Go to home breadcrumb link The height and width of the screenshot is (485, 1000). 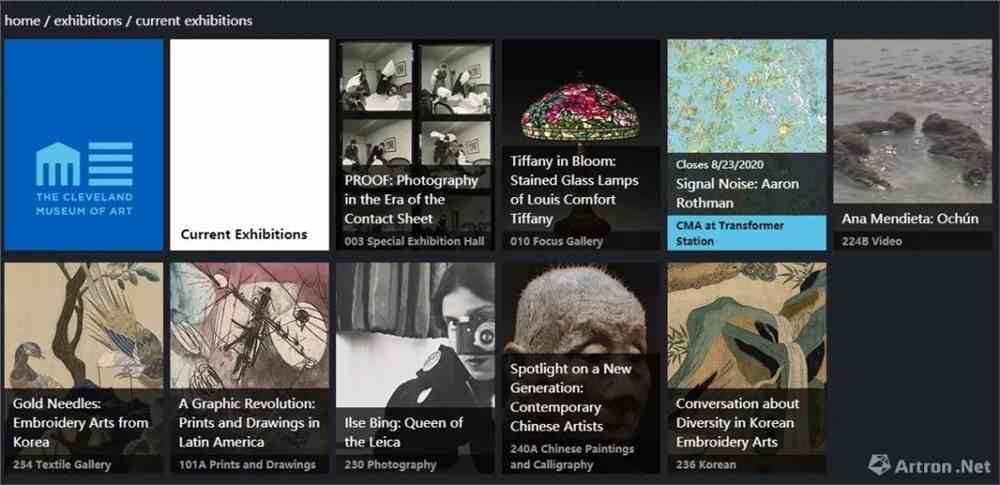pyautogui.click(x=22, y=20)
